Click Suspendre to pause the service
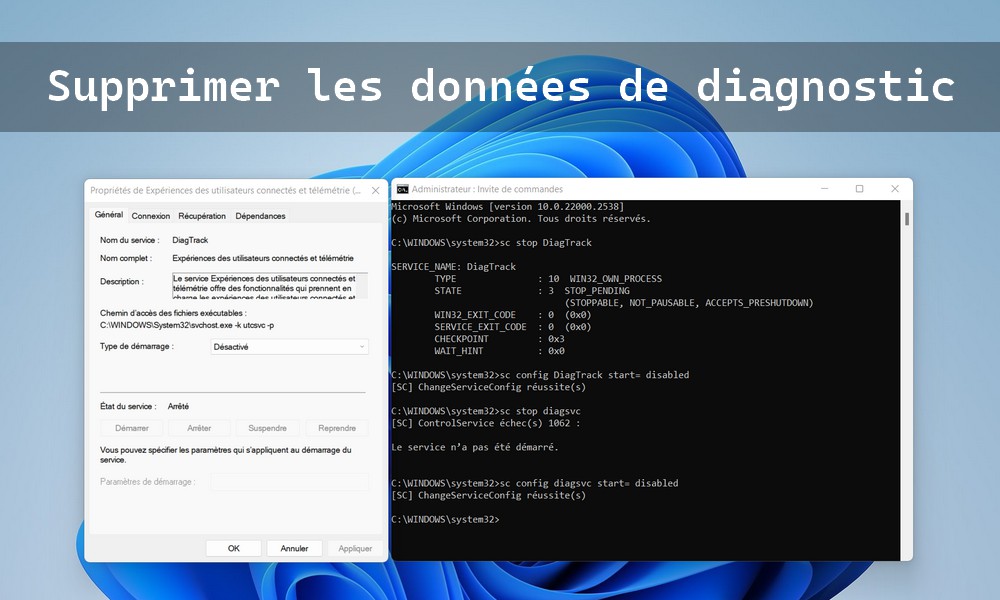The image size is (1000, 600). pyautogui.click(x=268, y=427)
